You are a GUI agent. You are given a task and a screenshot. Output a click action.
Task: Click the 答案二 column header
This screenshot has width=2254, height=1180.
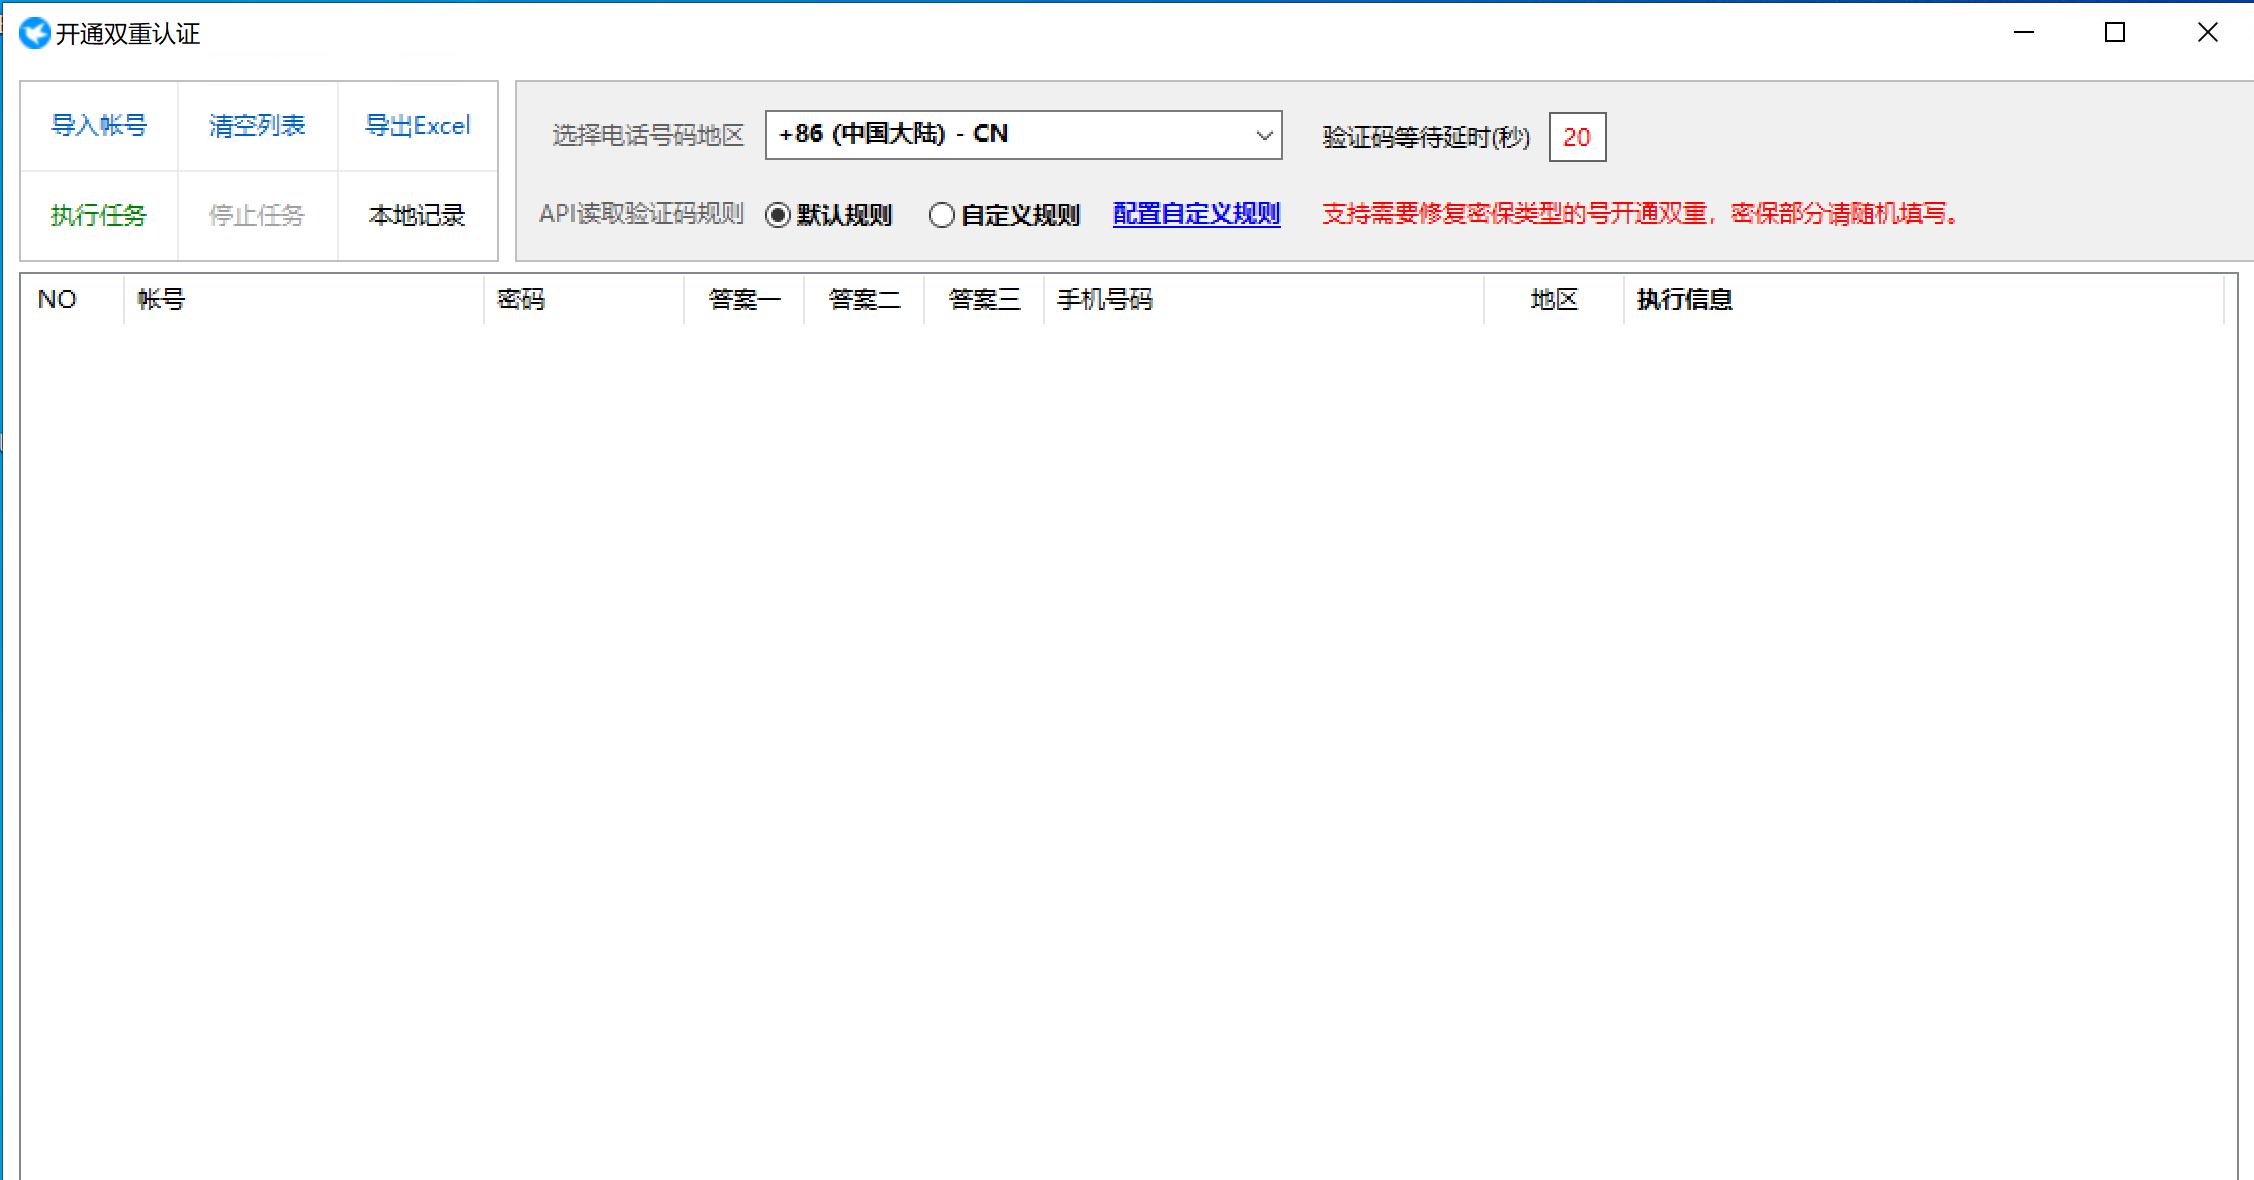[x=864, y=299]
